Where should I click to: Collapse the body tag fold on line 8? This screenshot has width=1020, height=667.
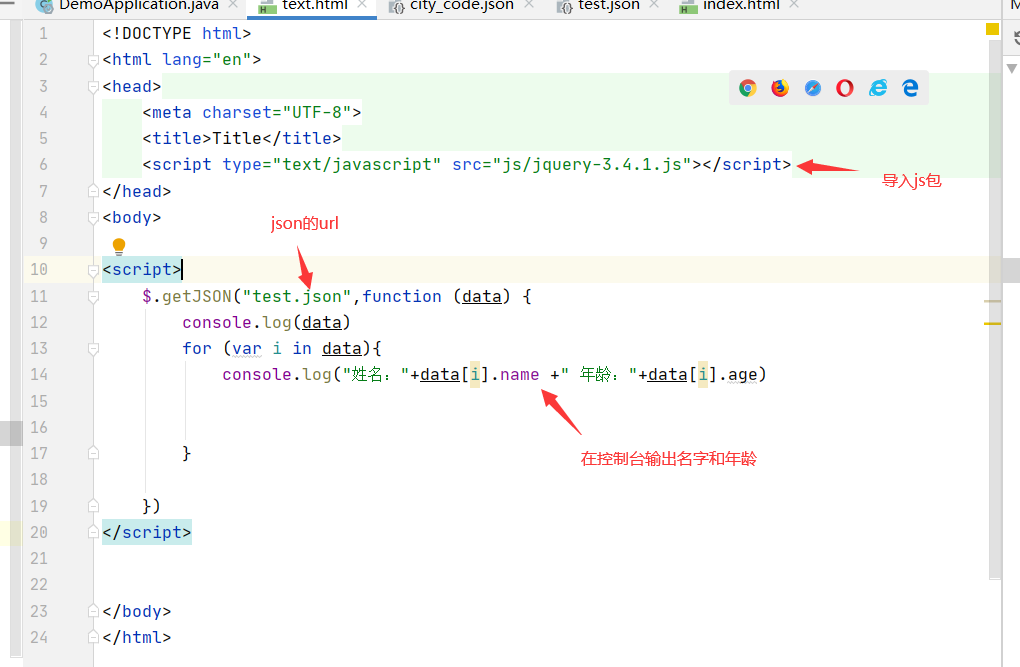click(x=93, y=218)
